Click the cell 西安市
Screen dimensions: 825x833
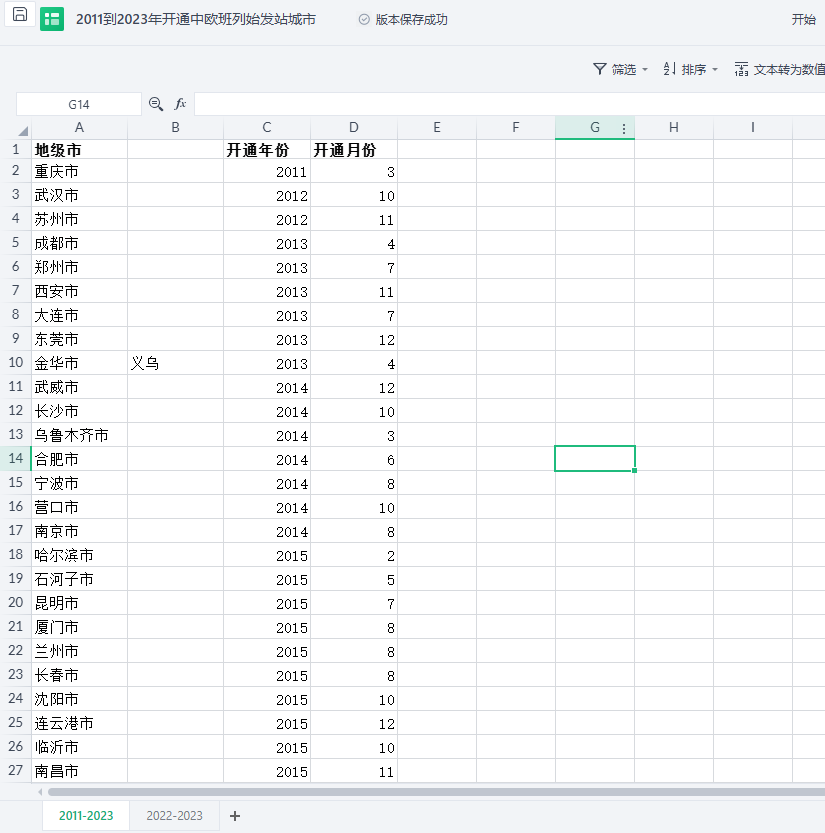pyautogui.click(x=79, y=291)
